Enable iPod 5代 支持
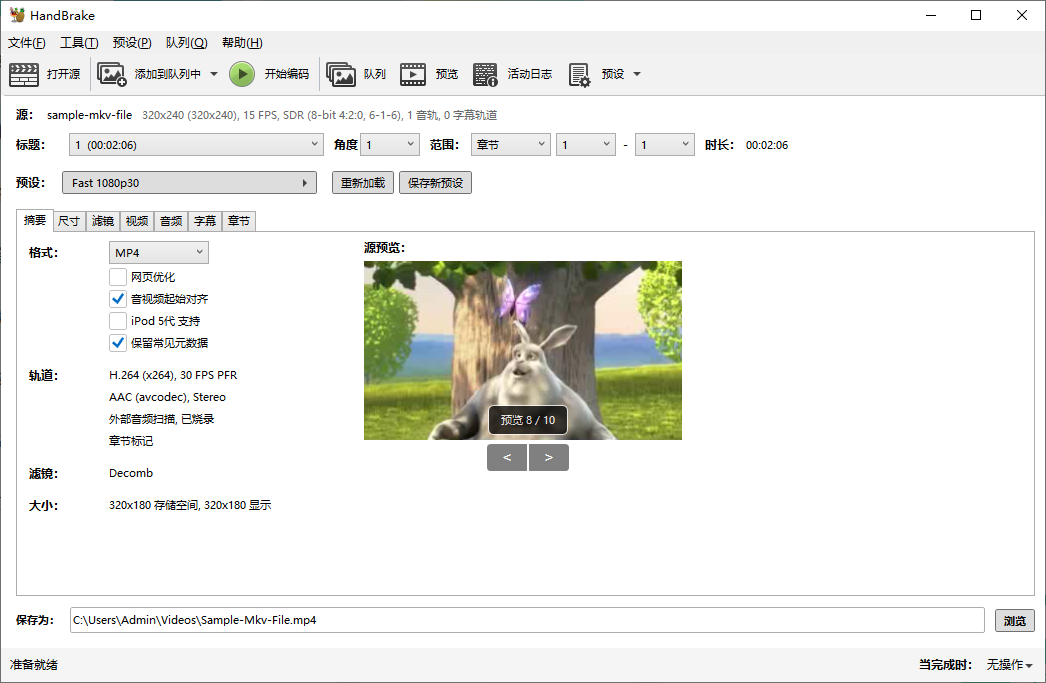The height and width of the screenshot is (683, 1046). click(118, 320)
